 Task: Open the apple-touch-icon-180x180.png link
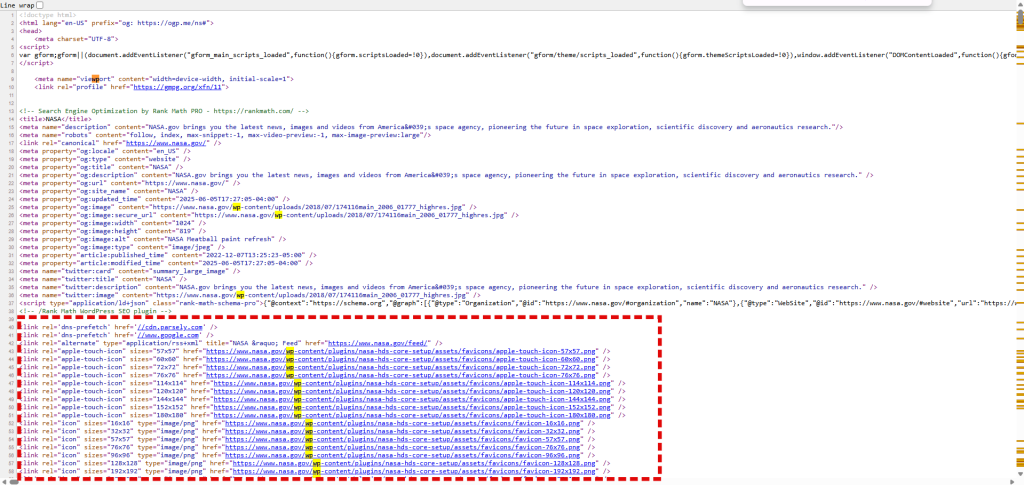tap(414, 415)
